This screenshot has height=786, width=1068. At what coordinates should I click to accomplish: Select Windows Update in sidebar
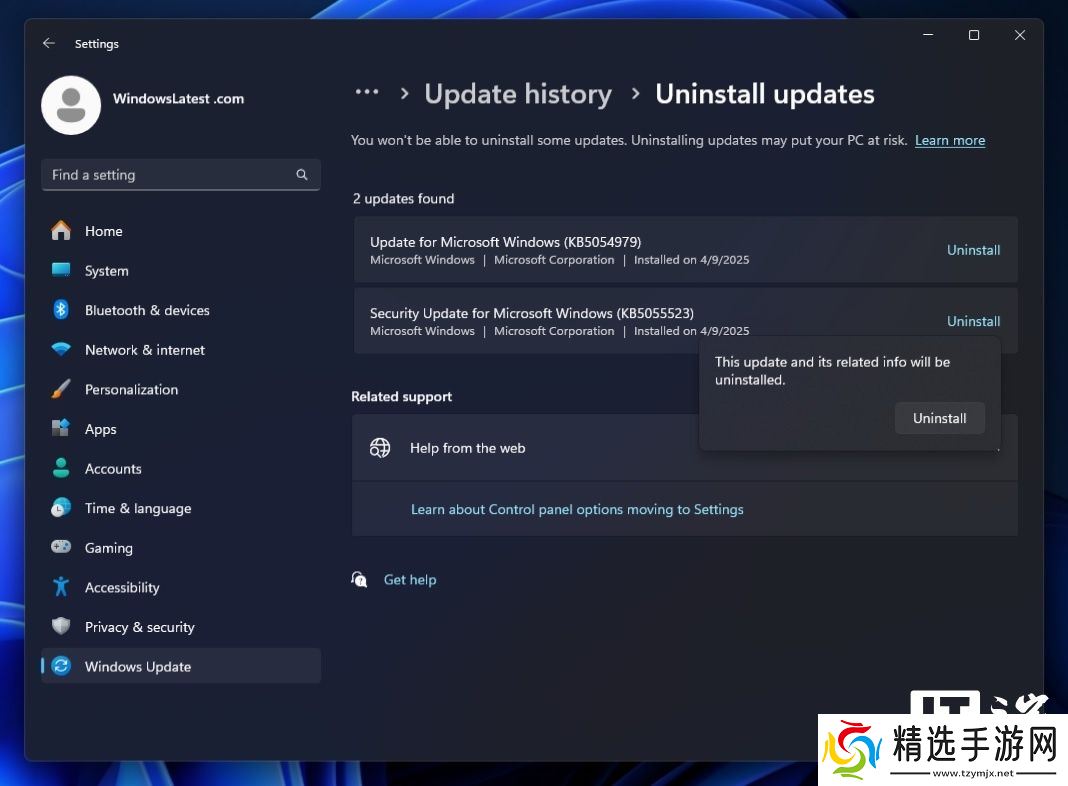click(x=138, y=667)
